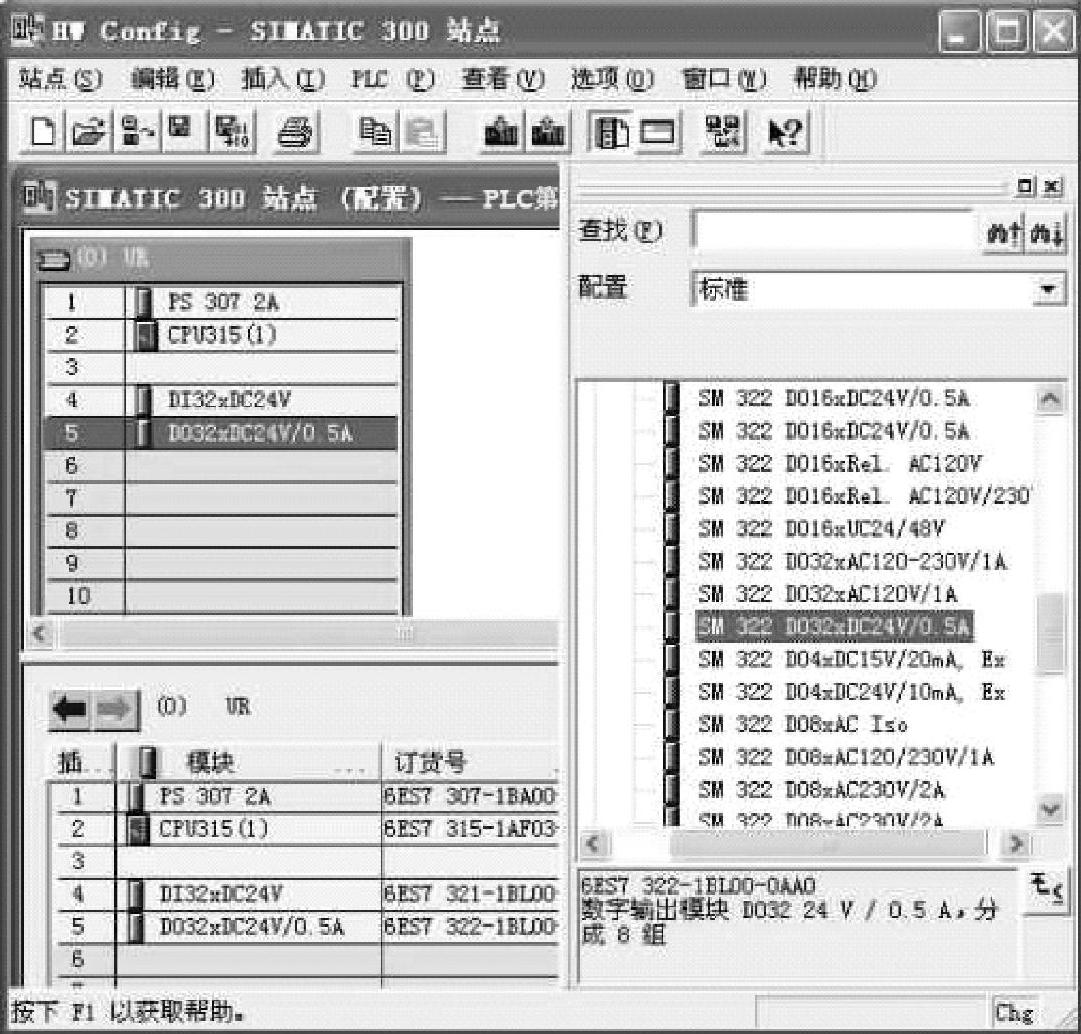The width and height of the screenshot is (1081, 1034).
Task: Select detail row order number 6ES7 315-1AF03
Action: pyautogui.click(x=470, y=829)
